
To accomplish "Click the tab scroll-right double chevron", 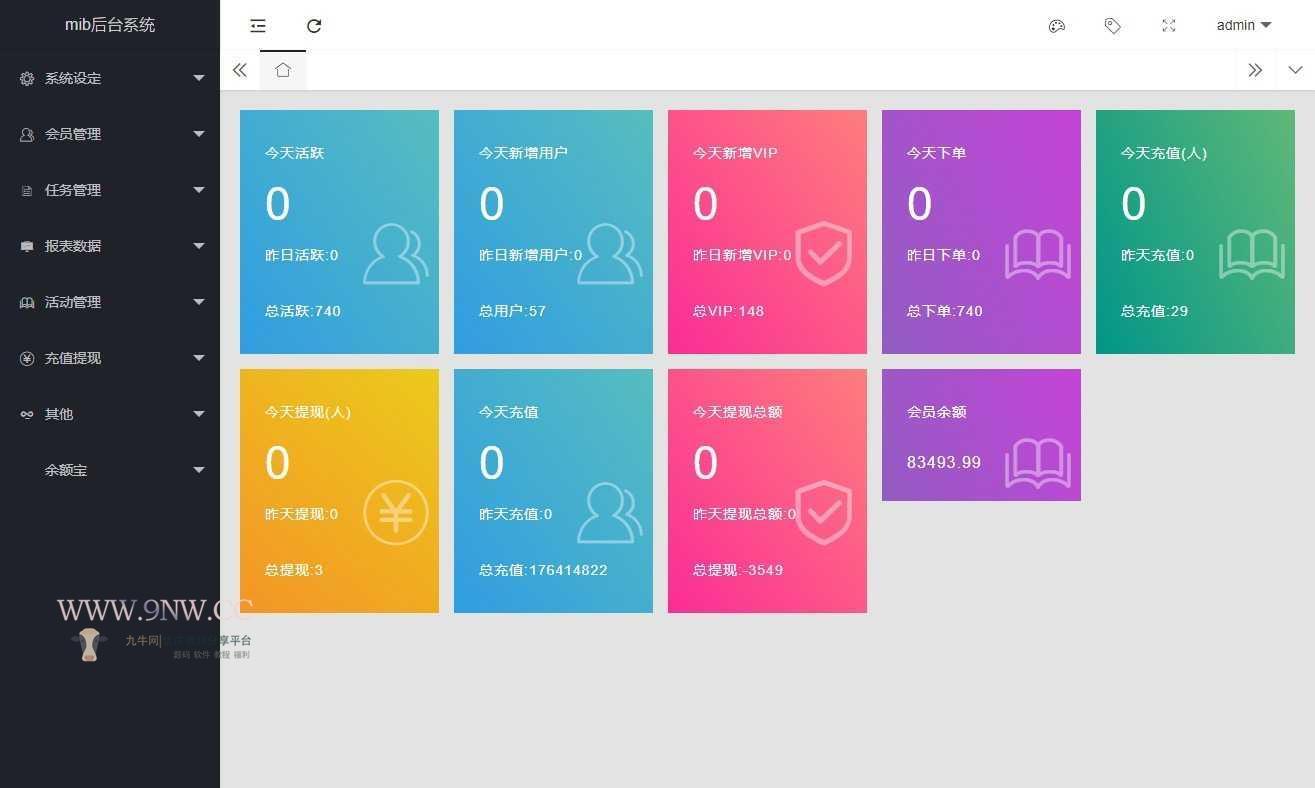I will coord(1255,70).
